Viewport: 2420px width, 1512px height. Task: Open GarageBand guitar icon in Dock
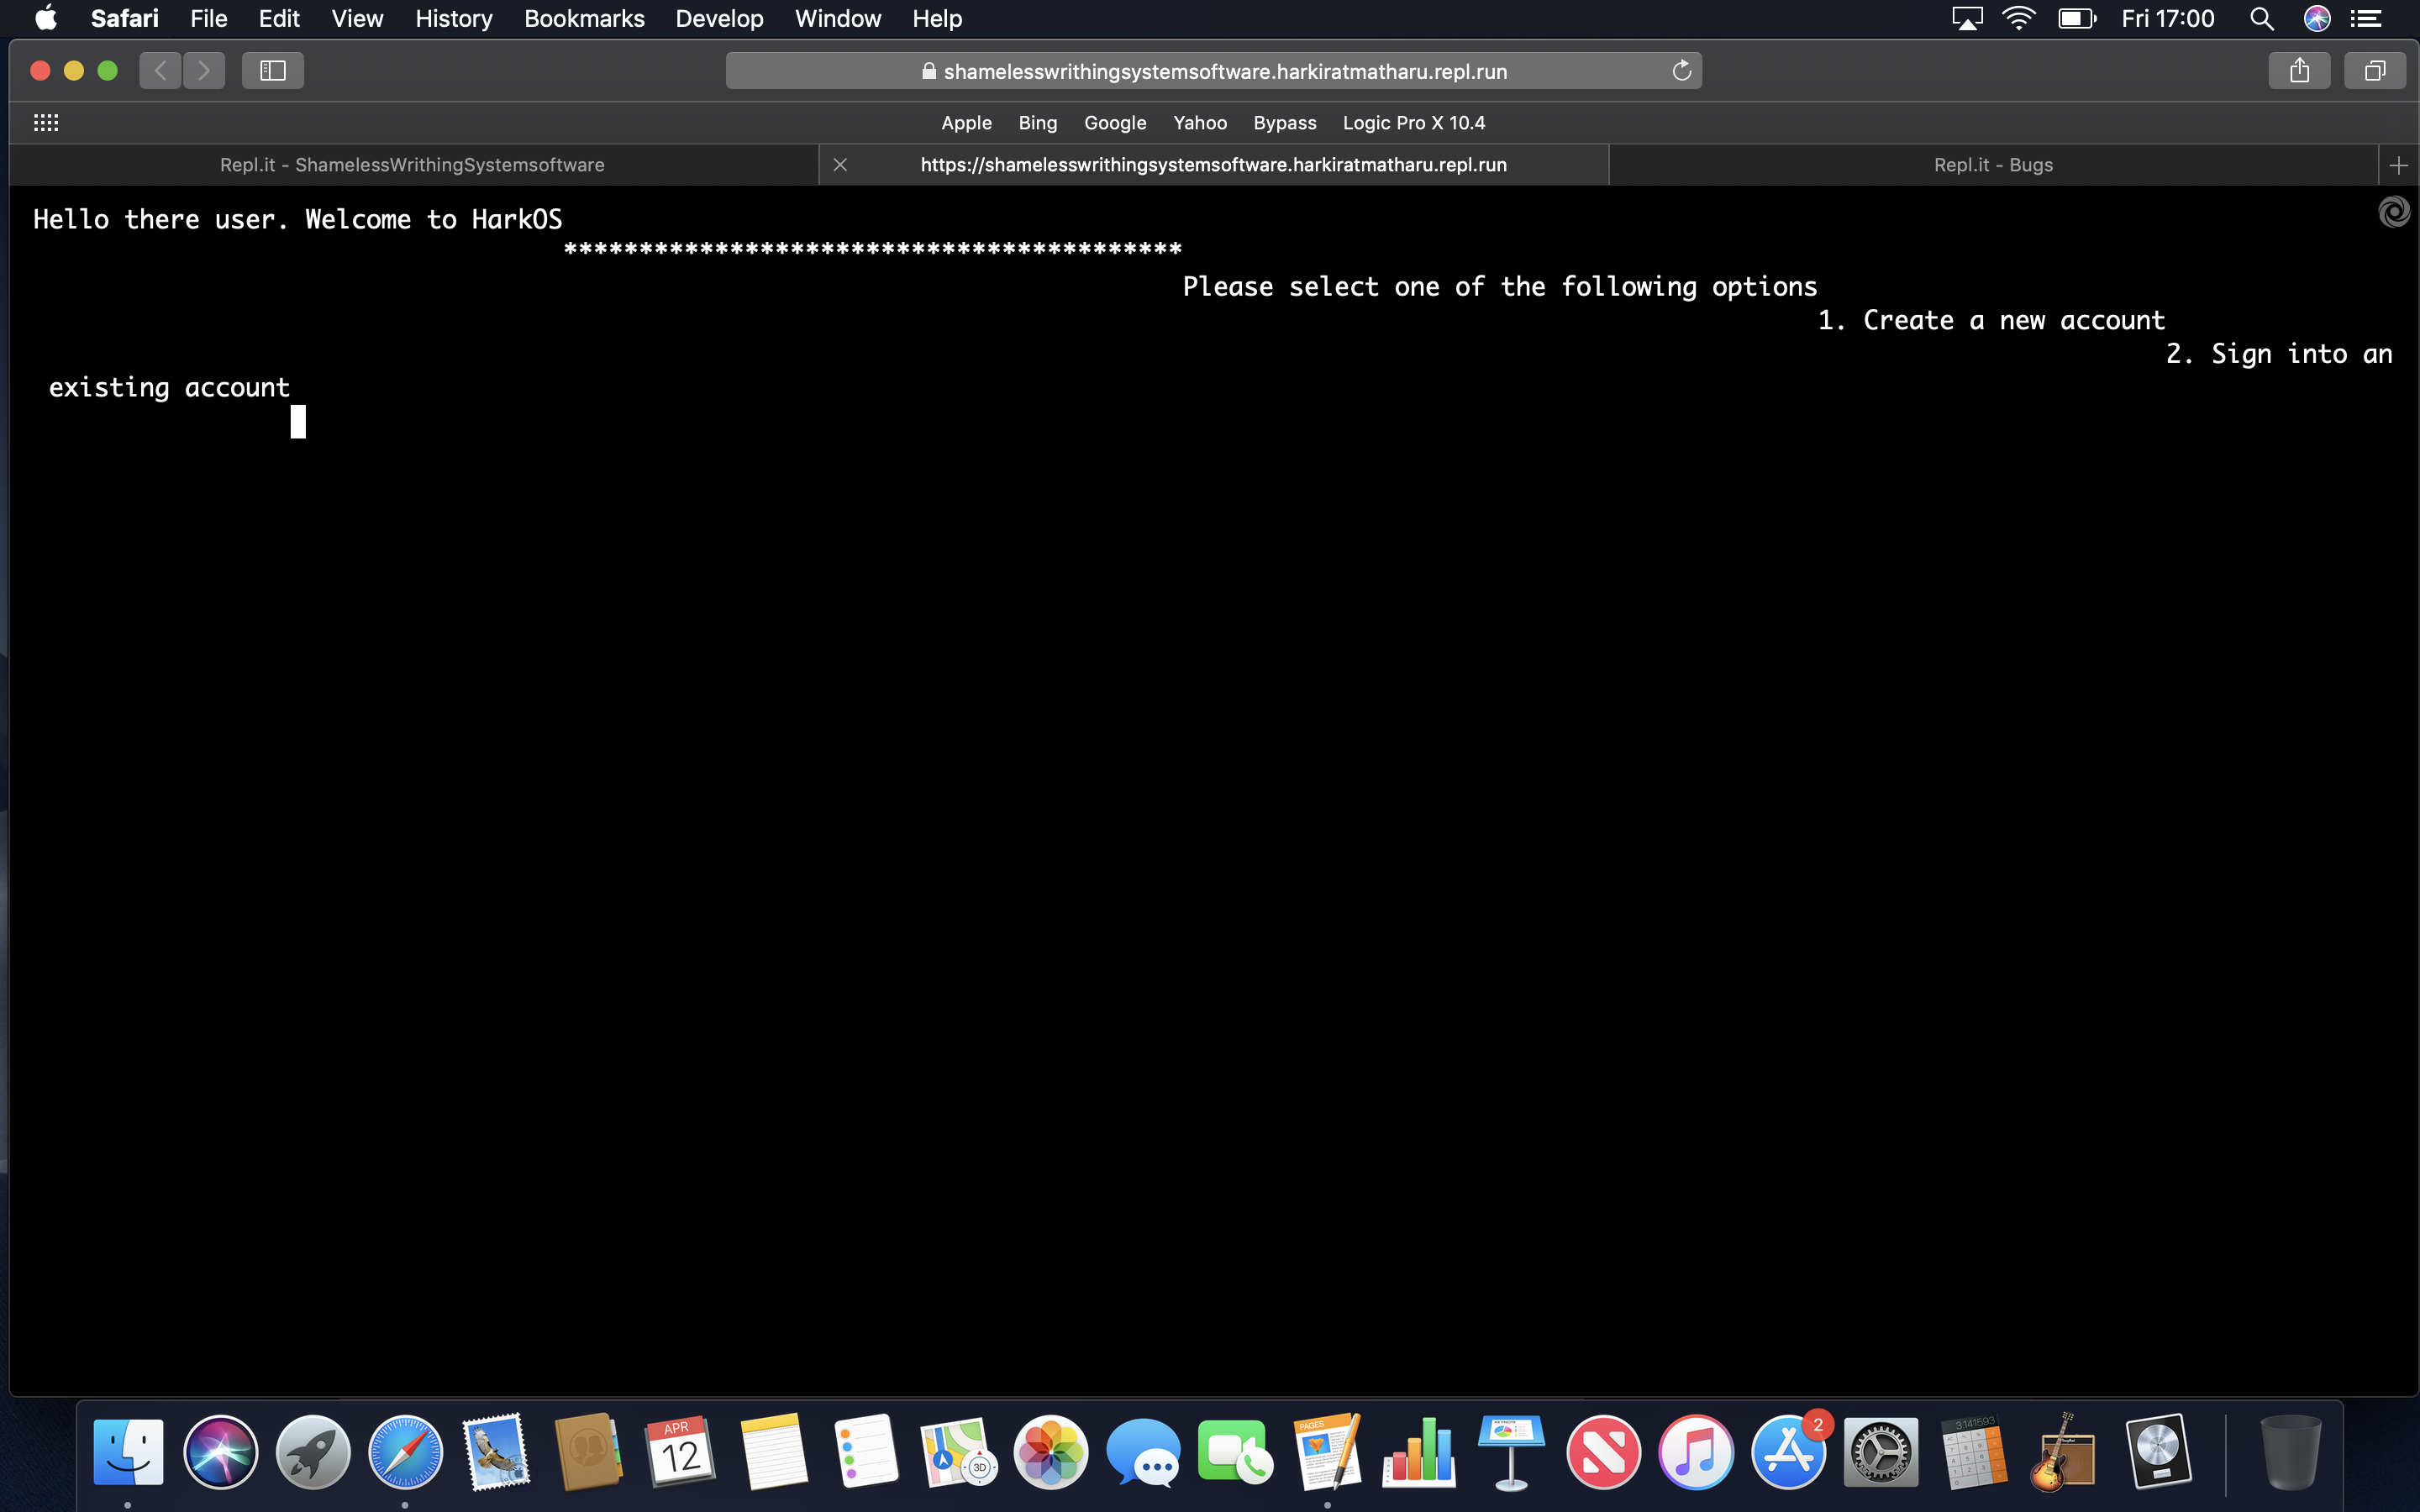(2063, 1452)
